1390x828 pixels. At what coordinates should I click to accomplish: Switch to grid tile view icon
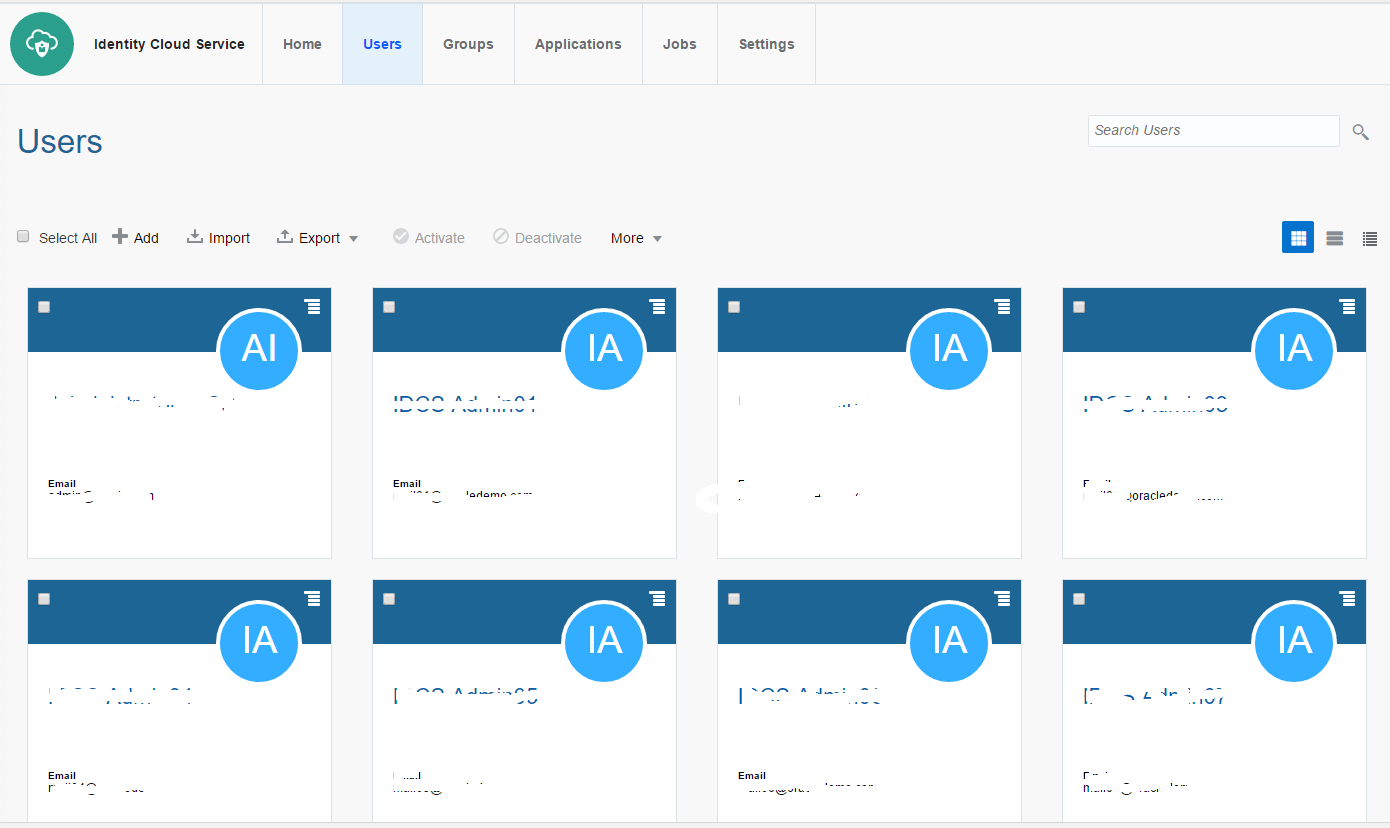coord(1298,237)
